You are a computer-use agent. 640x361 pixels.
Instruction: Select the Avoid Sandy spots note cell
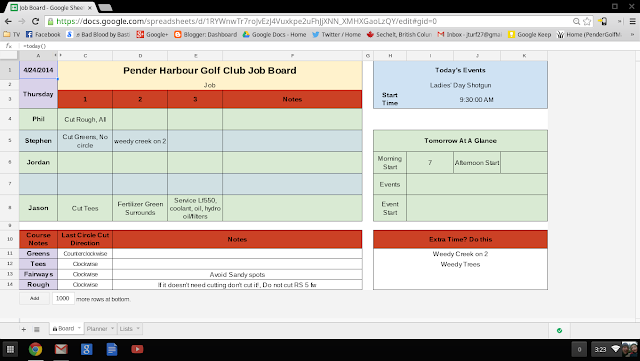(237, 274)
